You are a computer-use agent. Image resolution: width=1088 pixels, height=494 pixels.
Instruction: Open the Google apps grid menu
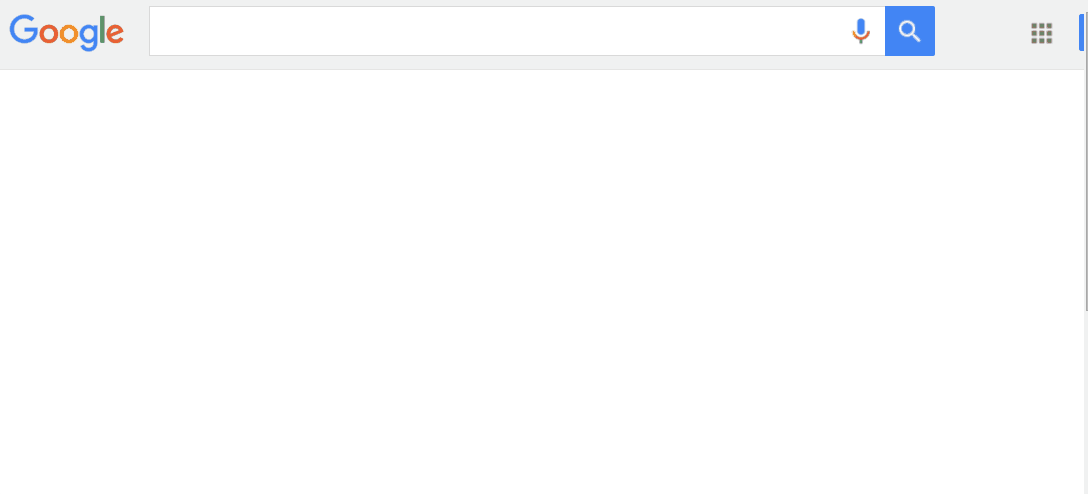pyautogui.click(x=1042, y=33)
